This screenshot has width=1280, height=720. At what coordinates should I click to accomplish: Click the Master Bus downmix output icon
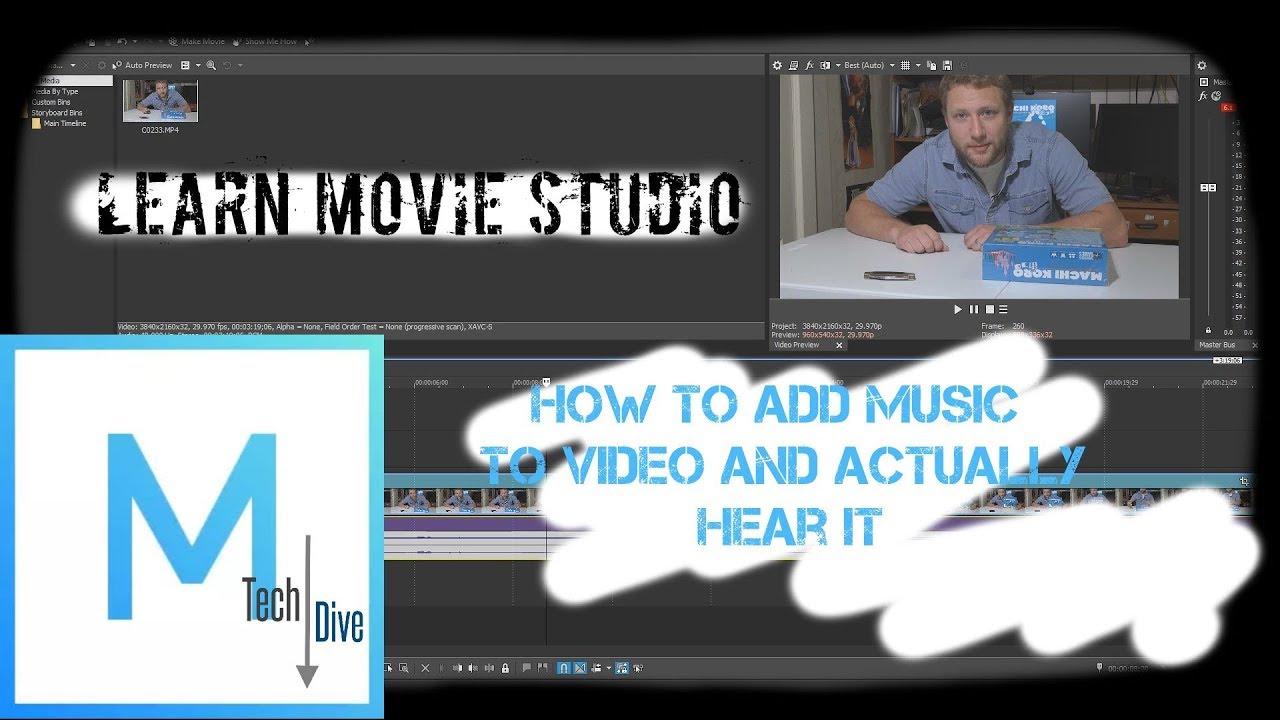(1204, 82)
